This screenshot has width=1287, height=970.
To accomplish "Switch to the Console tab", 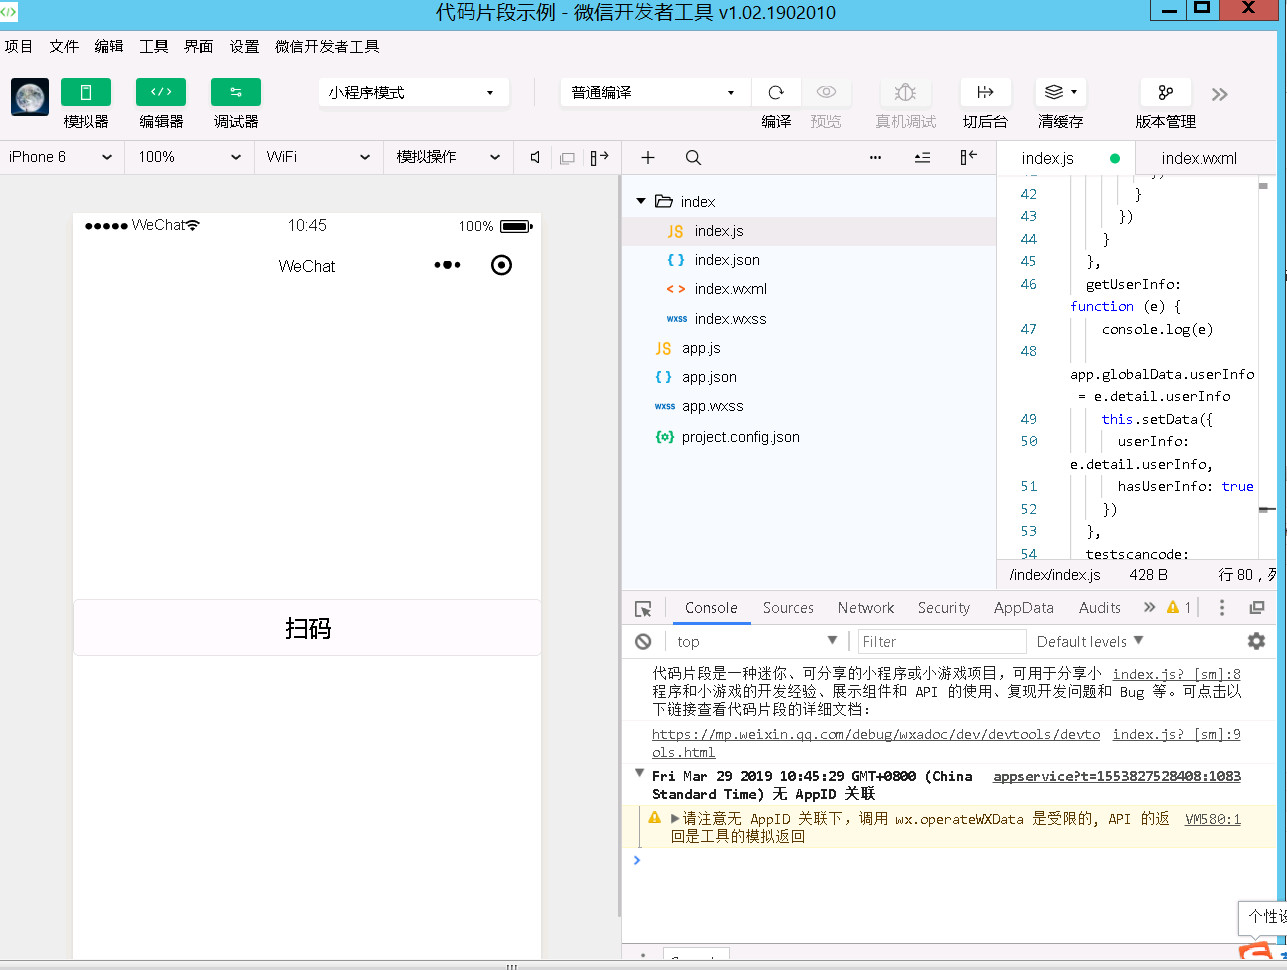I will click(711, 608).
